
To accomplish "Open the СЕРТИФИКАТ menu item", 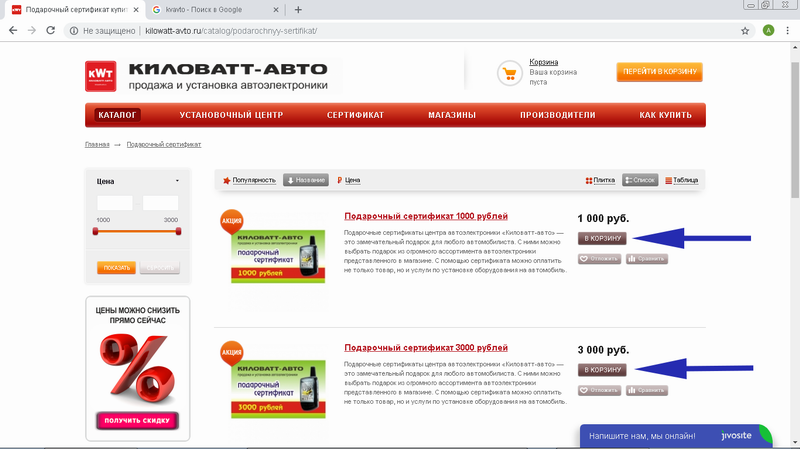I will point(355,115).
